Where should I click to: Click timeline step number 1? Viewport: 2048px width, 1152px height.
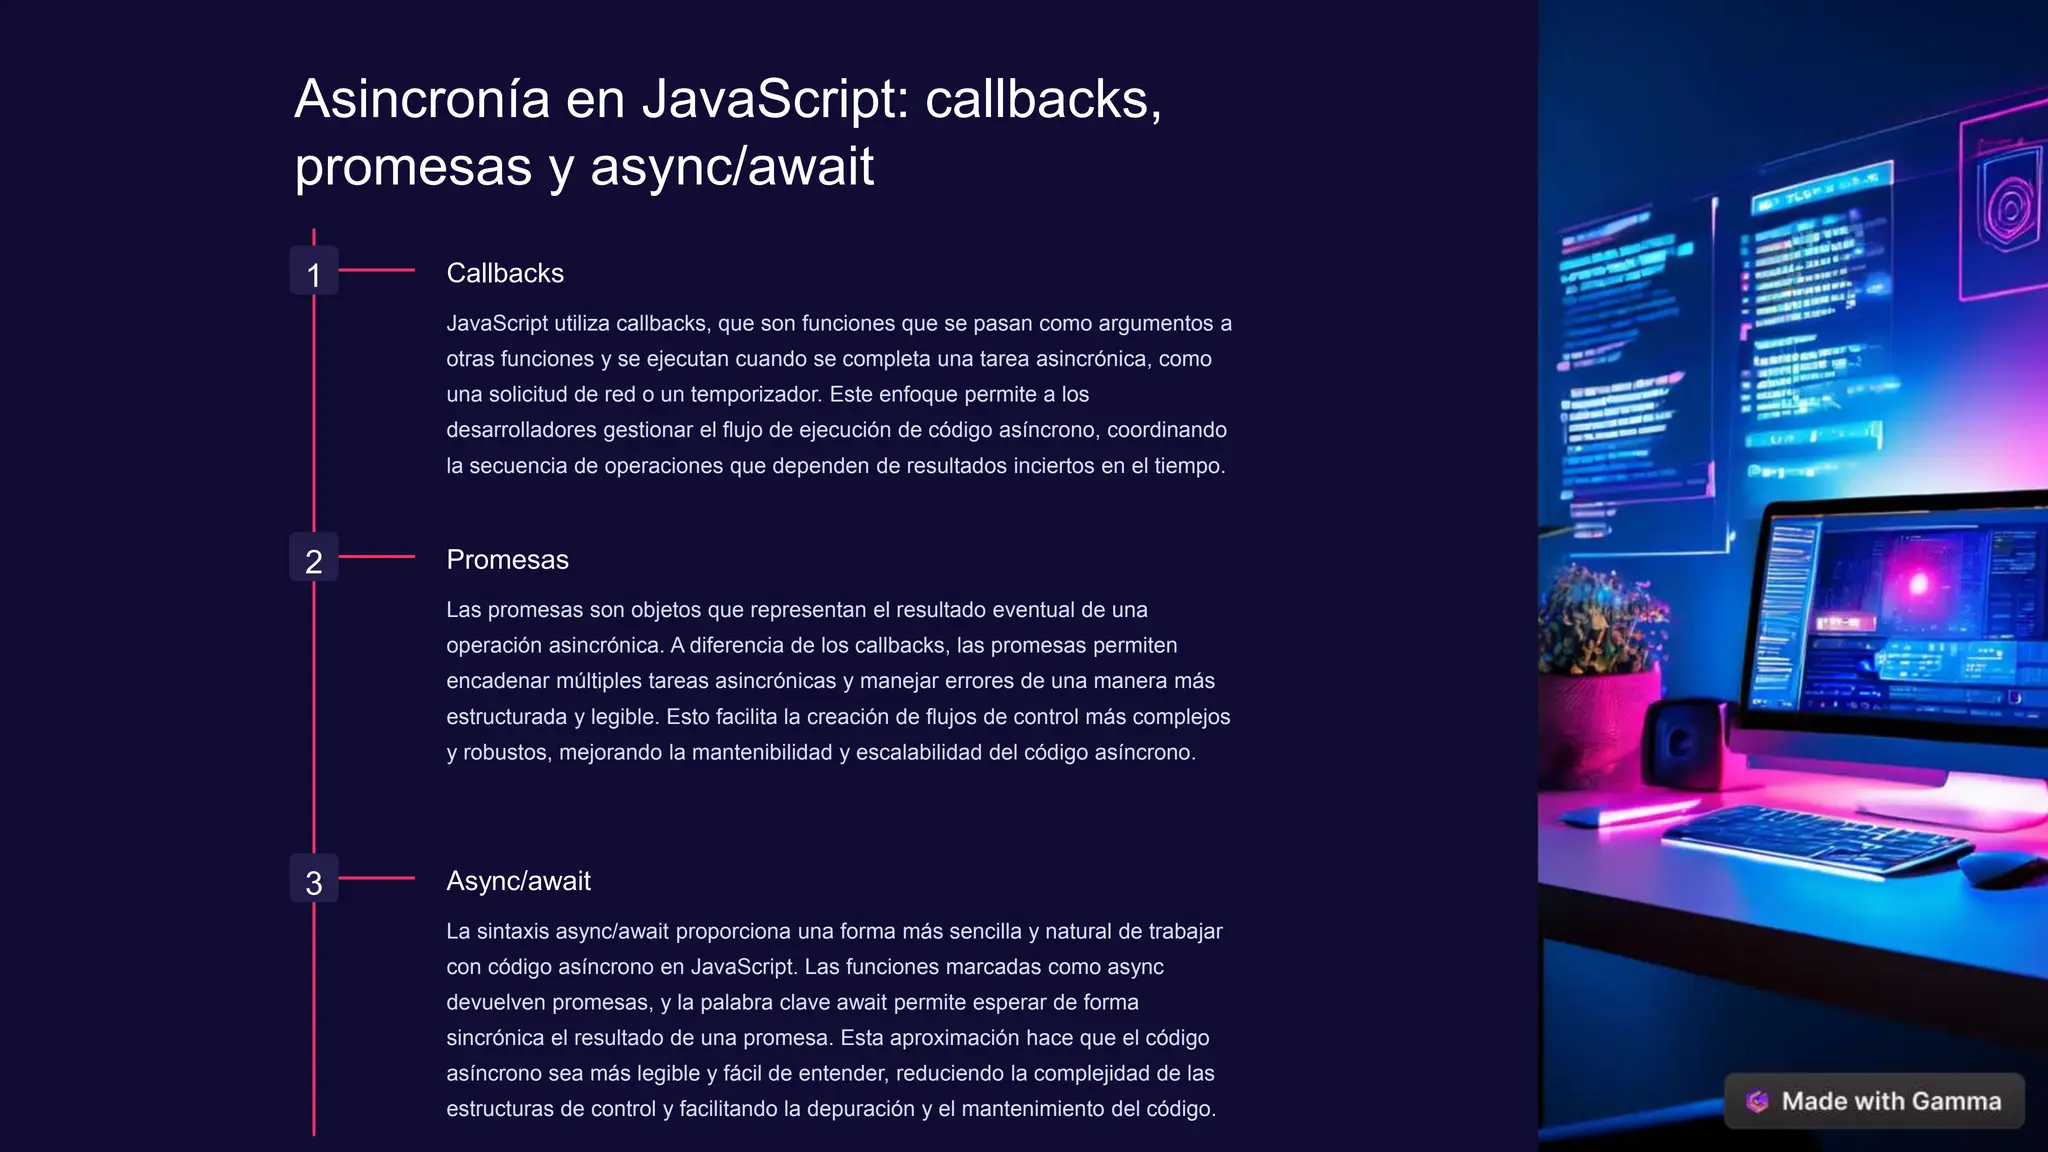[314, 271]
